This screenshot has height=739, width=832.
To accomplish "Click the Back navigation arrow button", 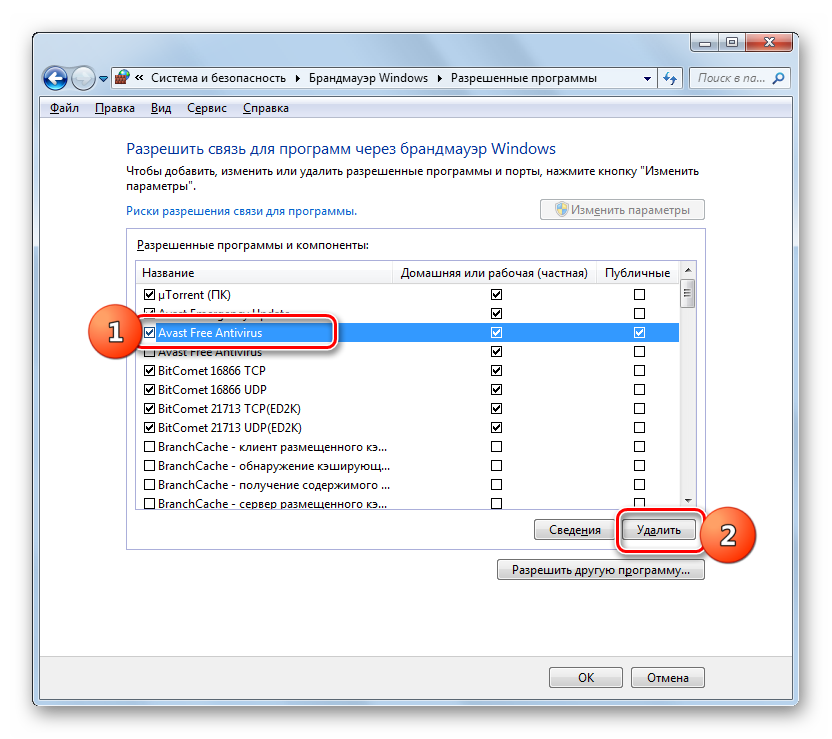I will click(x=56, y=78).
